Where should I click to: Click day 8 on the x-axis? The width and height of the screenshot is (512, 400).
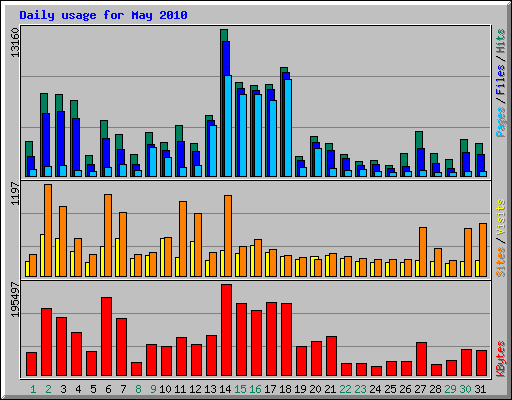(138, 389)
